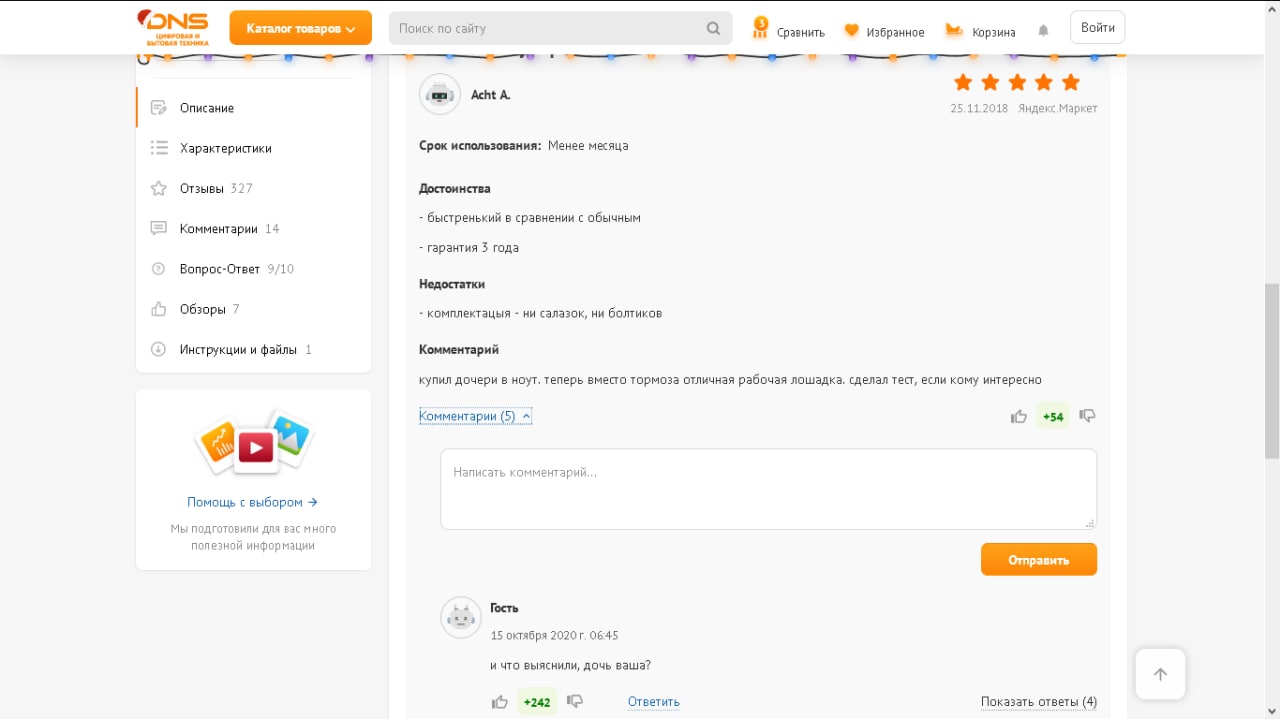Image resolution: width=1280 pixels, height=719 pixels.
Task: Click Ответить under Гость comment
Action: [x=654, y=702]
